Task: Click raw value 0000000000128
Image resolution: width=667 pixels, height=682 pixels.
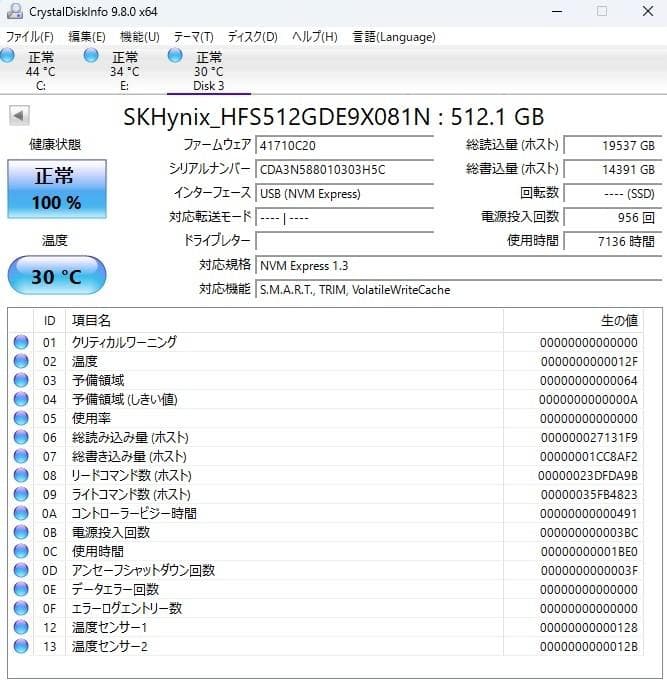Action: coord(589,628)
